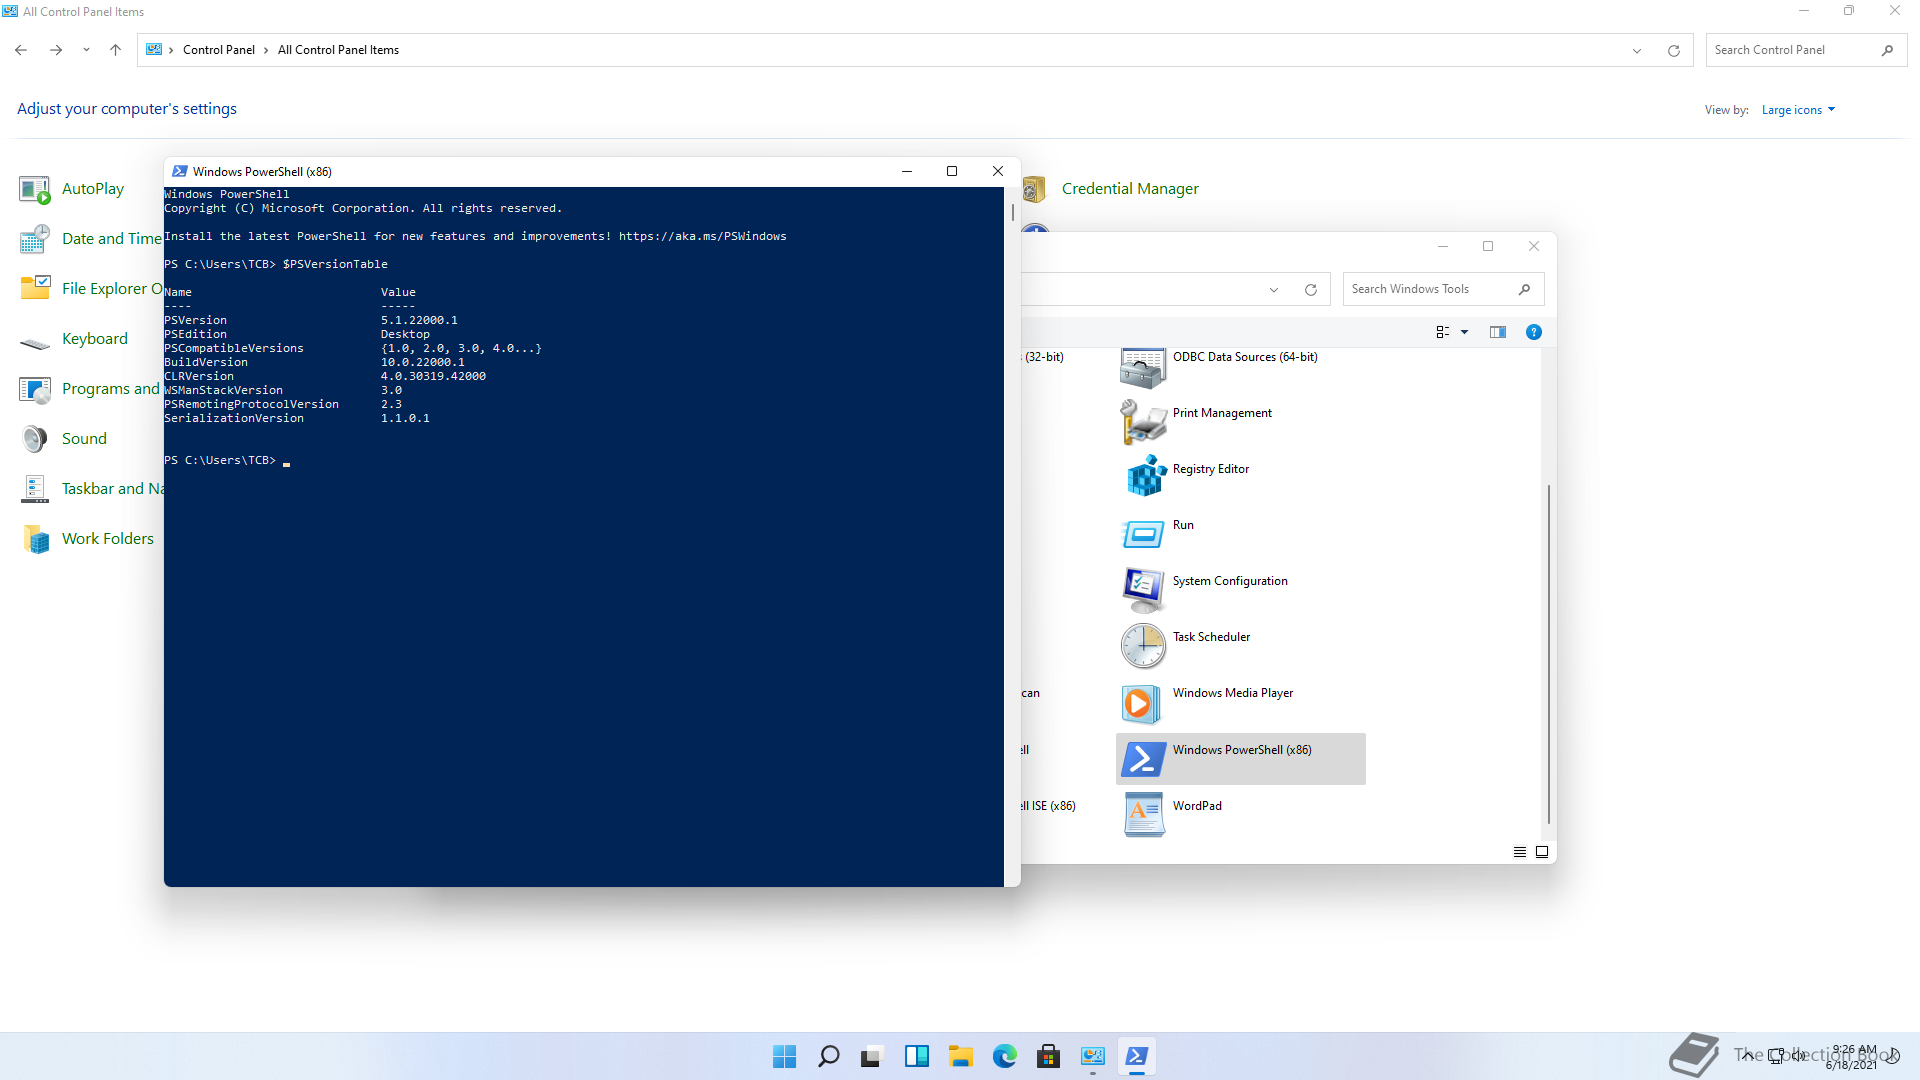Image resolution: width=1920 pixels, height=1080 pixels.
Task: Open Control Panel address bar history dropdown
Action: pyautogui.click(x=1637, y=50)
